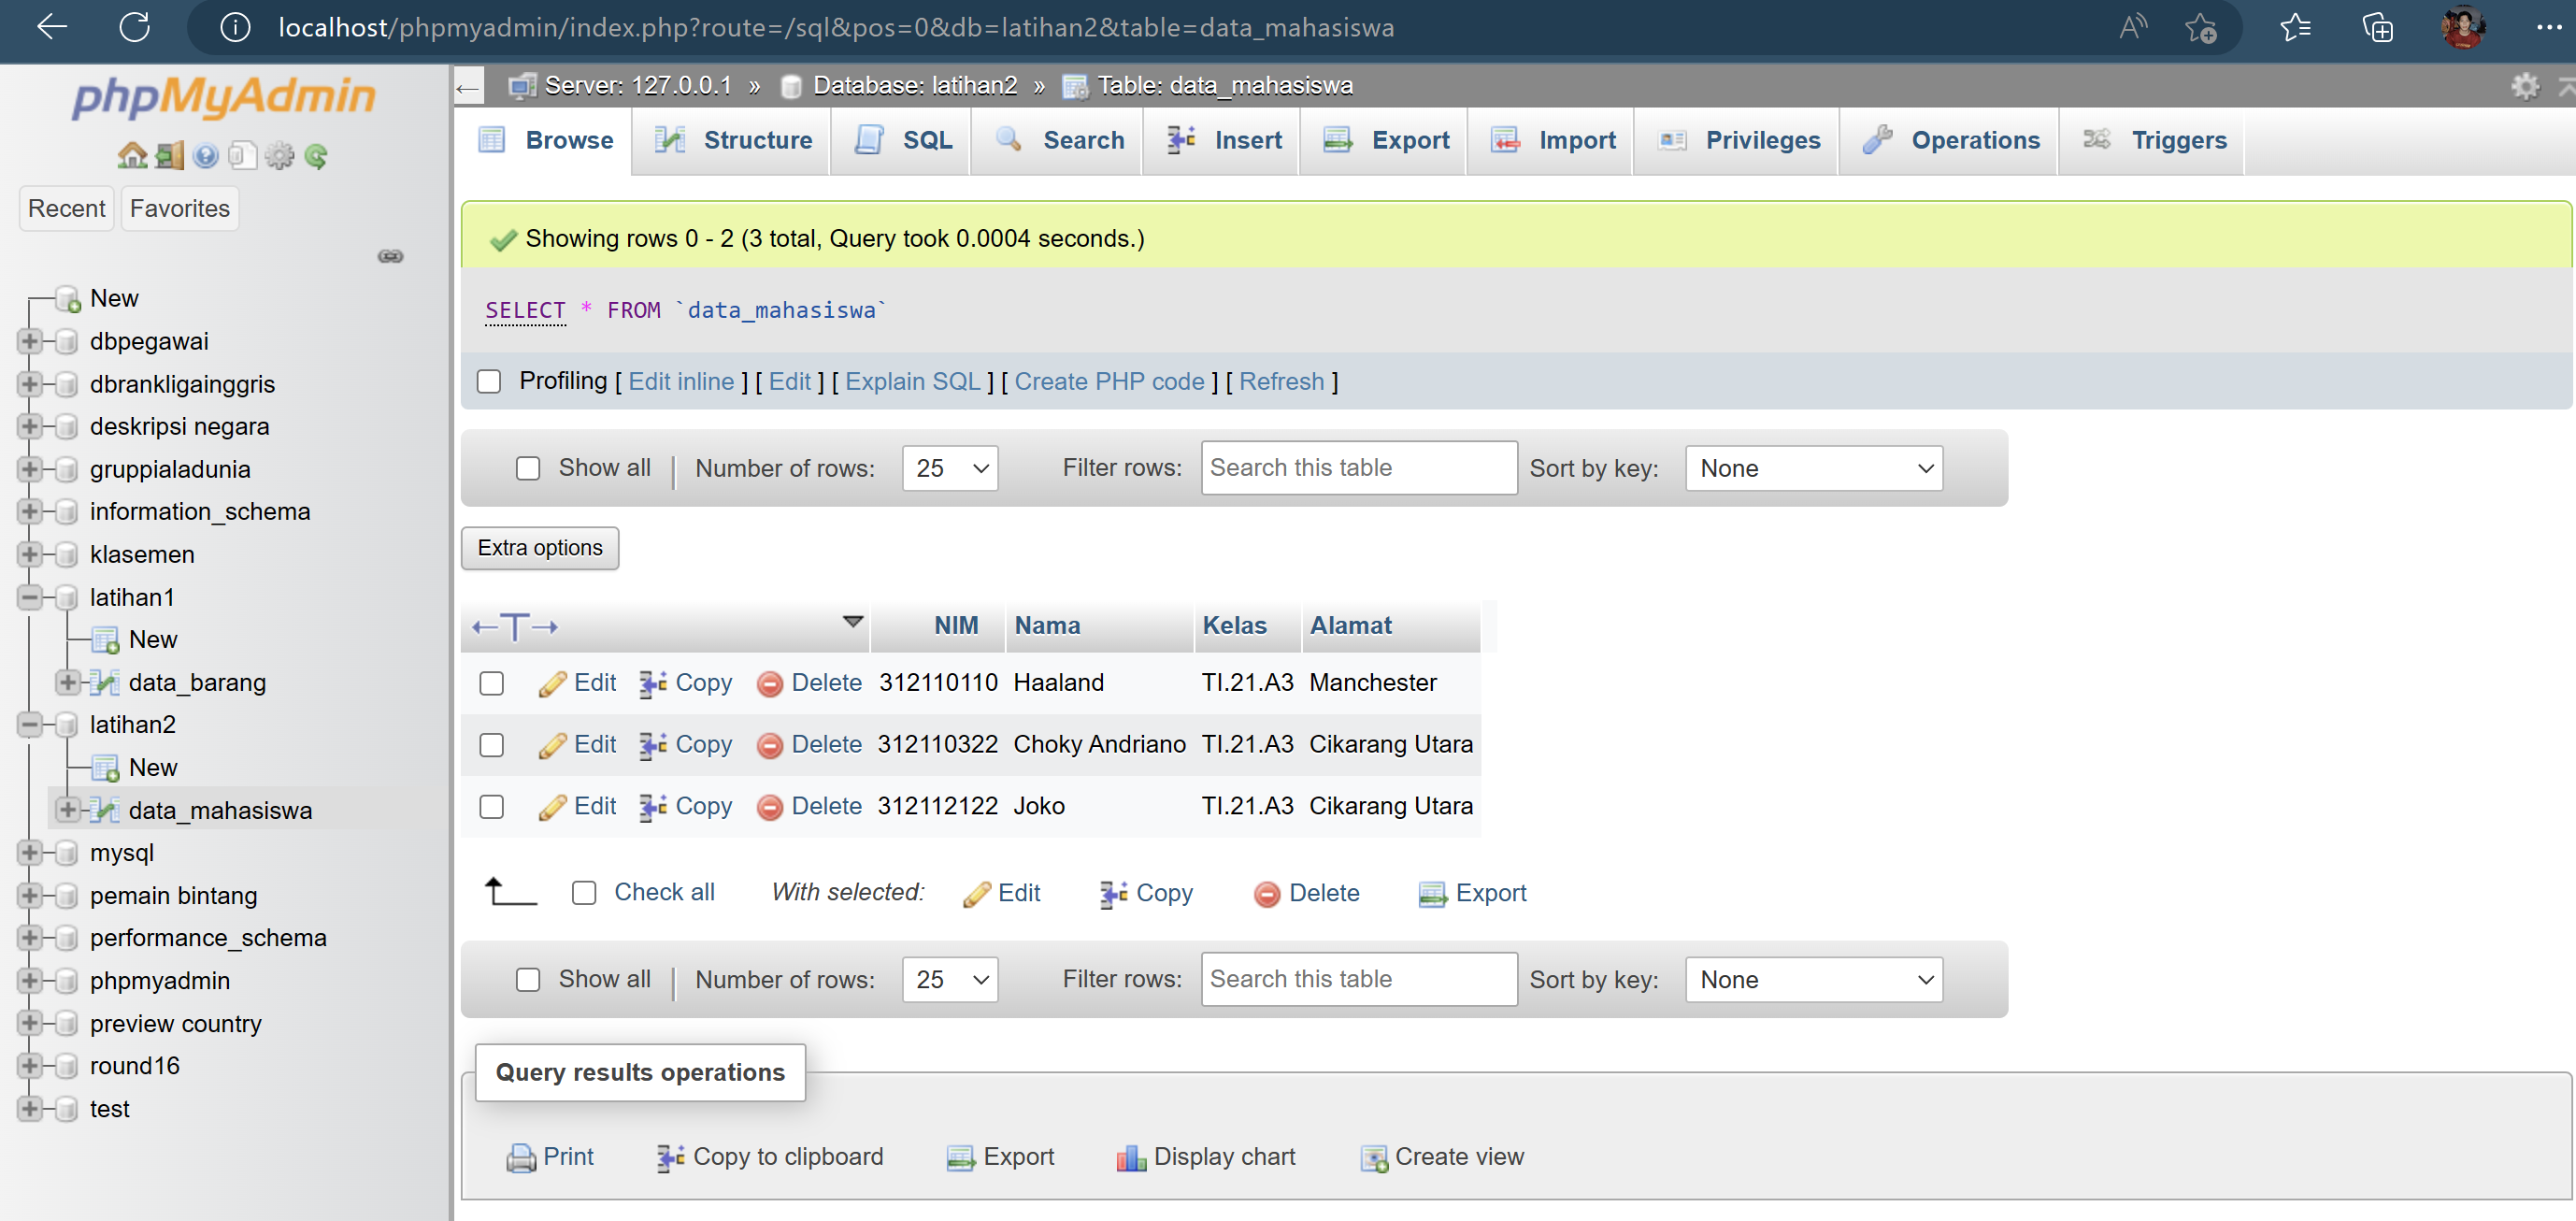Viewport: 2576px width, 1221px height.
Task: Click the red Delete icon for Joko row
Action: point(769,807)
